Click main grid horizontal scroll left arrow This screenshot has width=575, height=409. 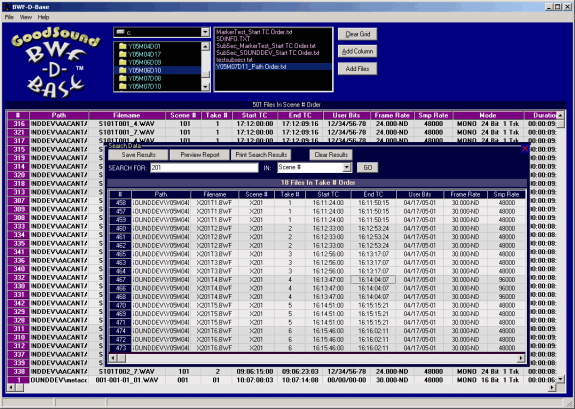tap(11, 387)
